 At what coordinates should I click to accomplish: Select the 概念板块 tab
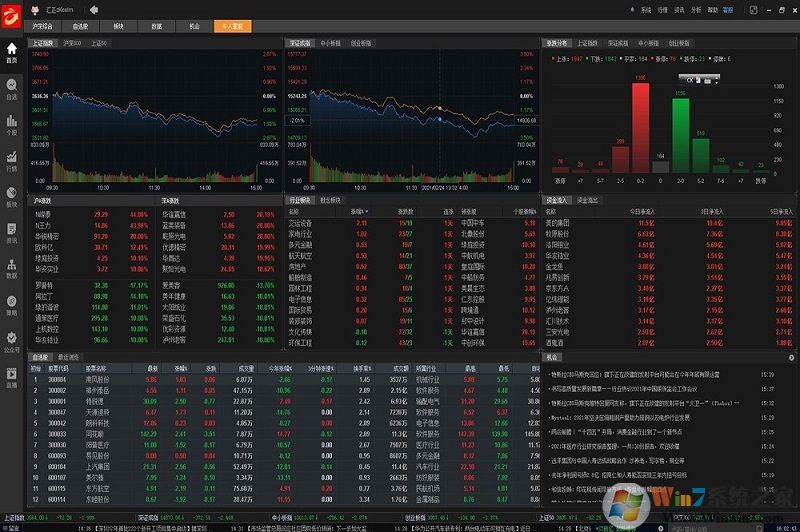click(x=331, y=200)
